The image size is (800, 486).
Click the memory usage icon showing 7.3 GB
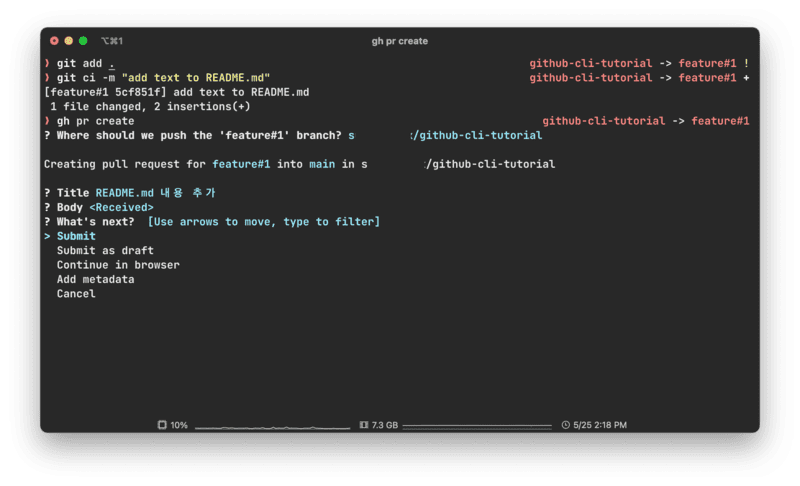tap(363, 425)
